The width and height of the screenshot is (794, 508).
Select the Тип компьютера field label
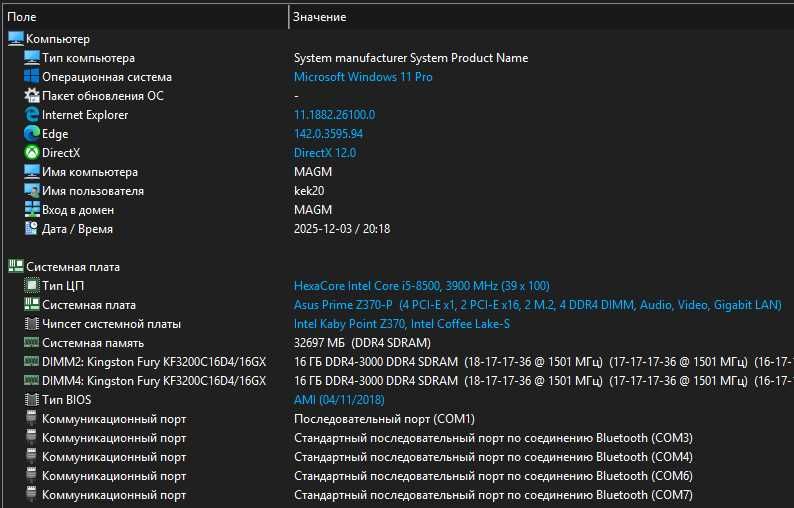pyautogui.click(x=89, y=58)
